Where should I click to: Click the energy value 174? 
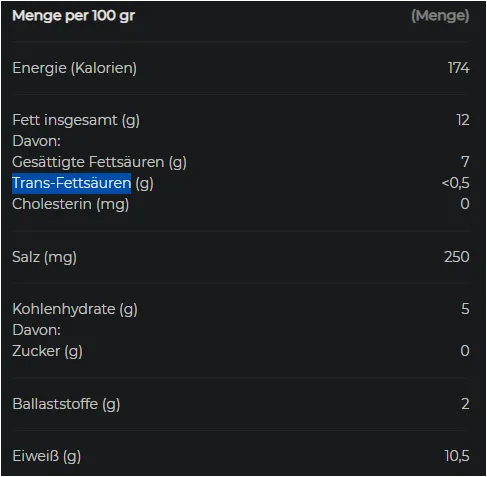[459, 68]
